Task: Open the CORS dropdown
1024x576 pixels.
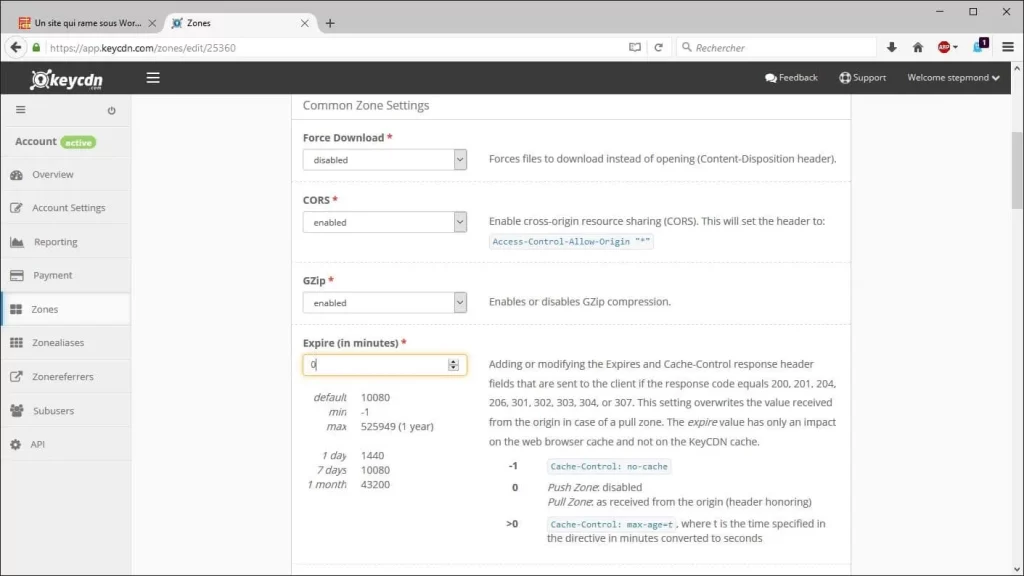Action: pyautogui.click(x=385, y=222)
